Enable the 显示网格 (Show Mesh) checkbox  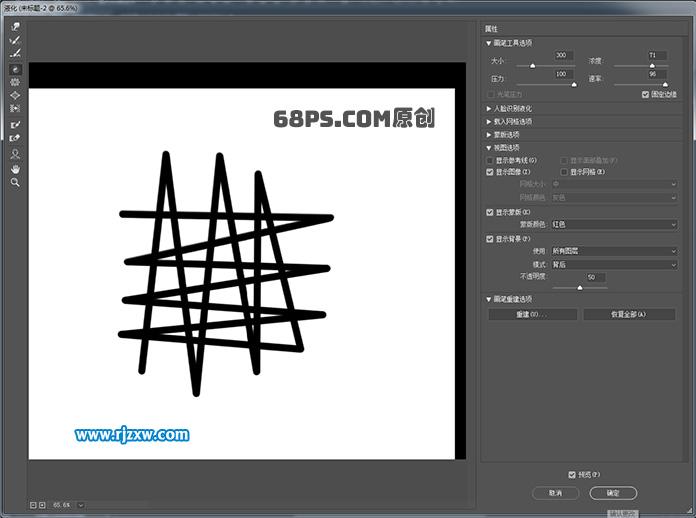point(563,172)
